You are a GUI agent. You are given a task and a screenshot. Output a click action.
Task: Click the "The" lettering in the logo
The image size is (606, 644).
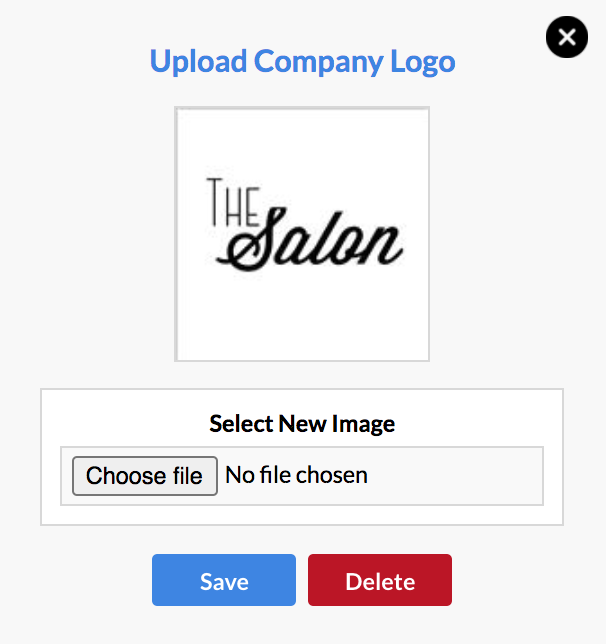pos(233,202)
